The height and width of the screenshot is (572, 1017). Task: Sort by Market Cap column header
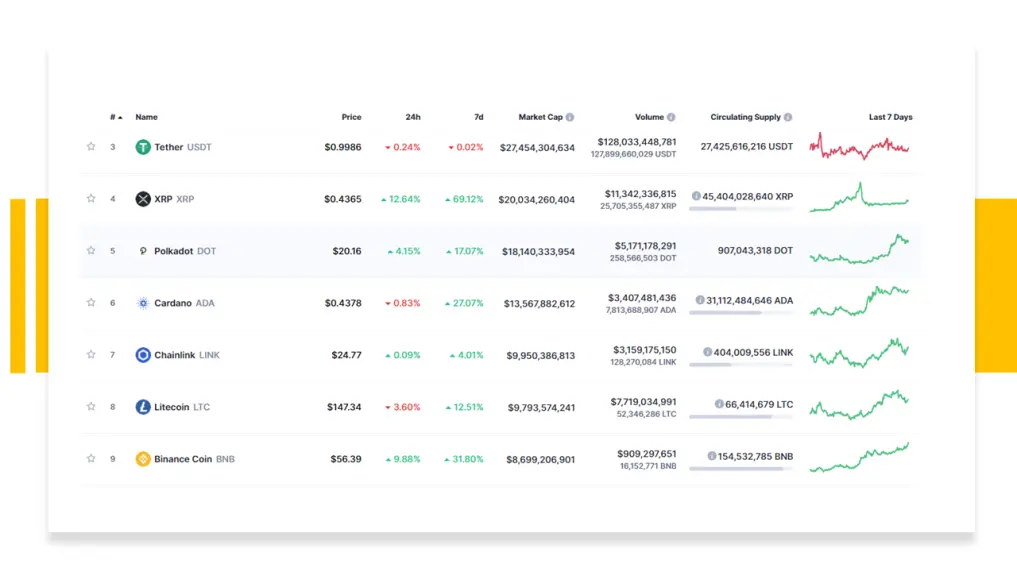point(540,117)
